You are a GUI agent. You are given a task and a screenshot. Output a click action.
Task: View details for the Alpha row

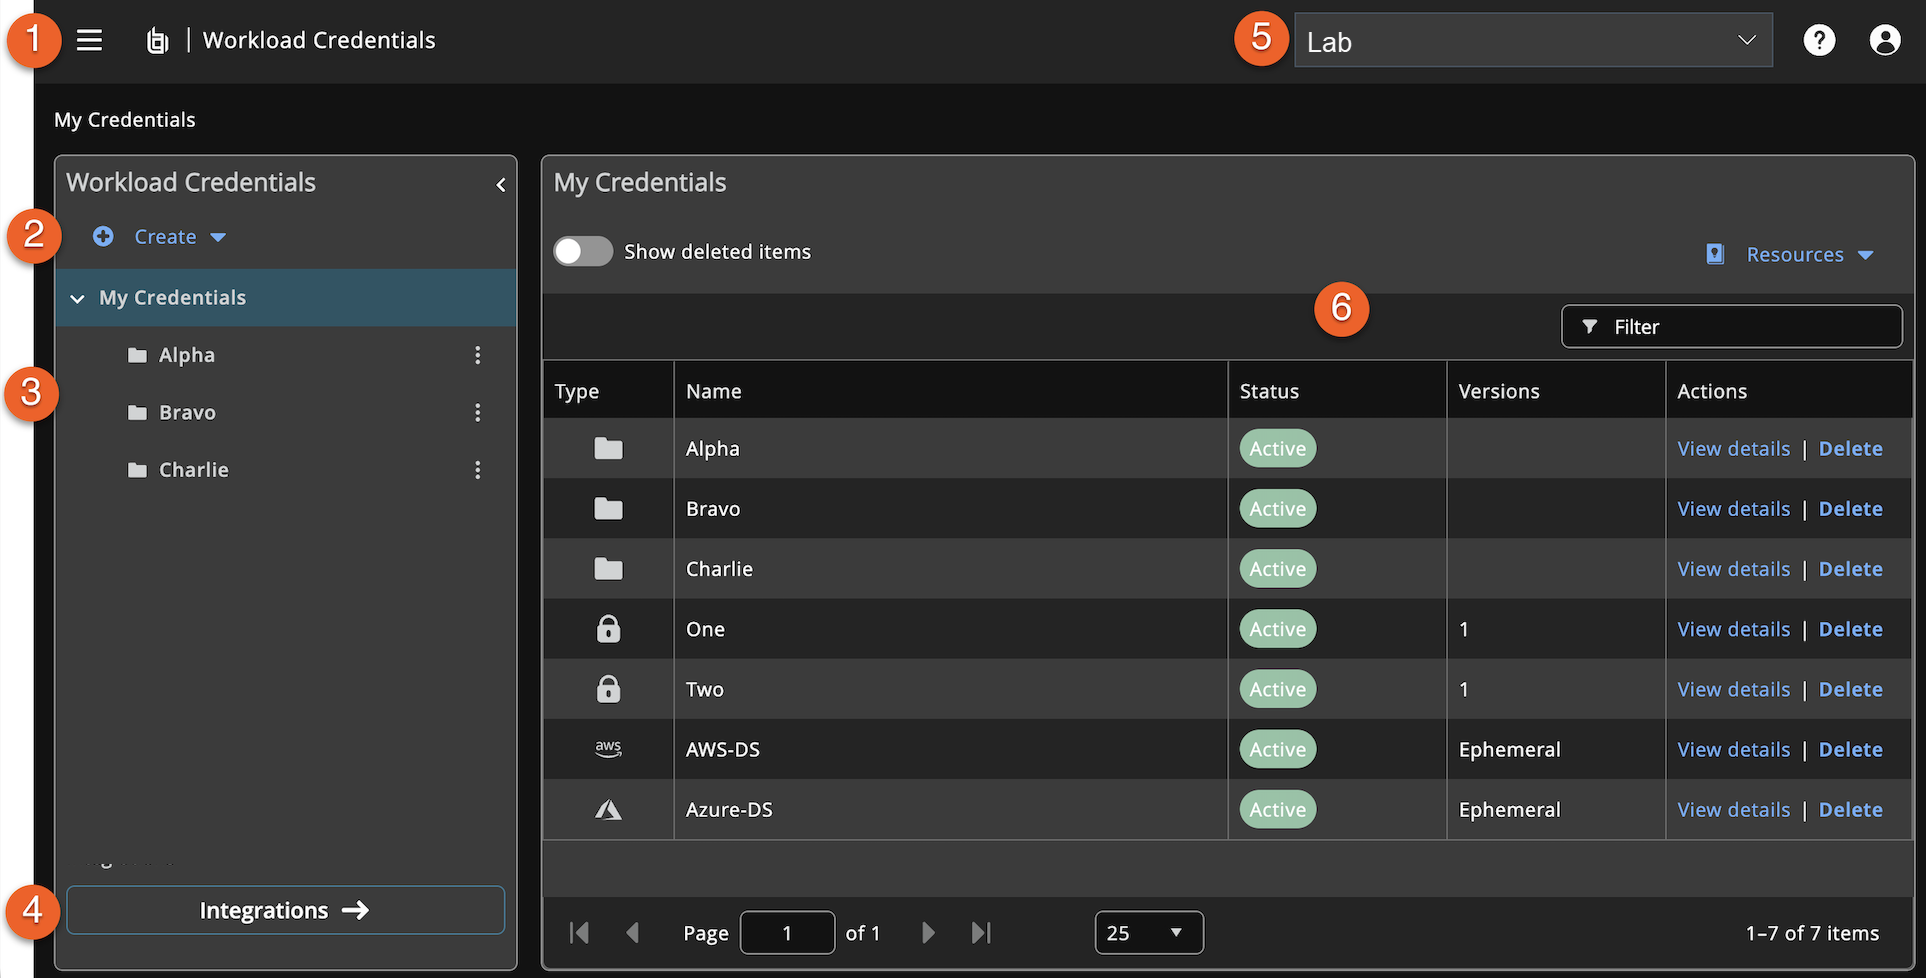[x=1734, y=448]
